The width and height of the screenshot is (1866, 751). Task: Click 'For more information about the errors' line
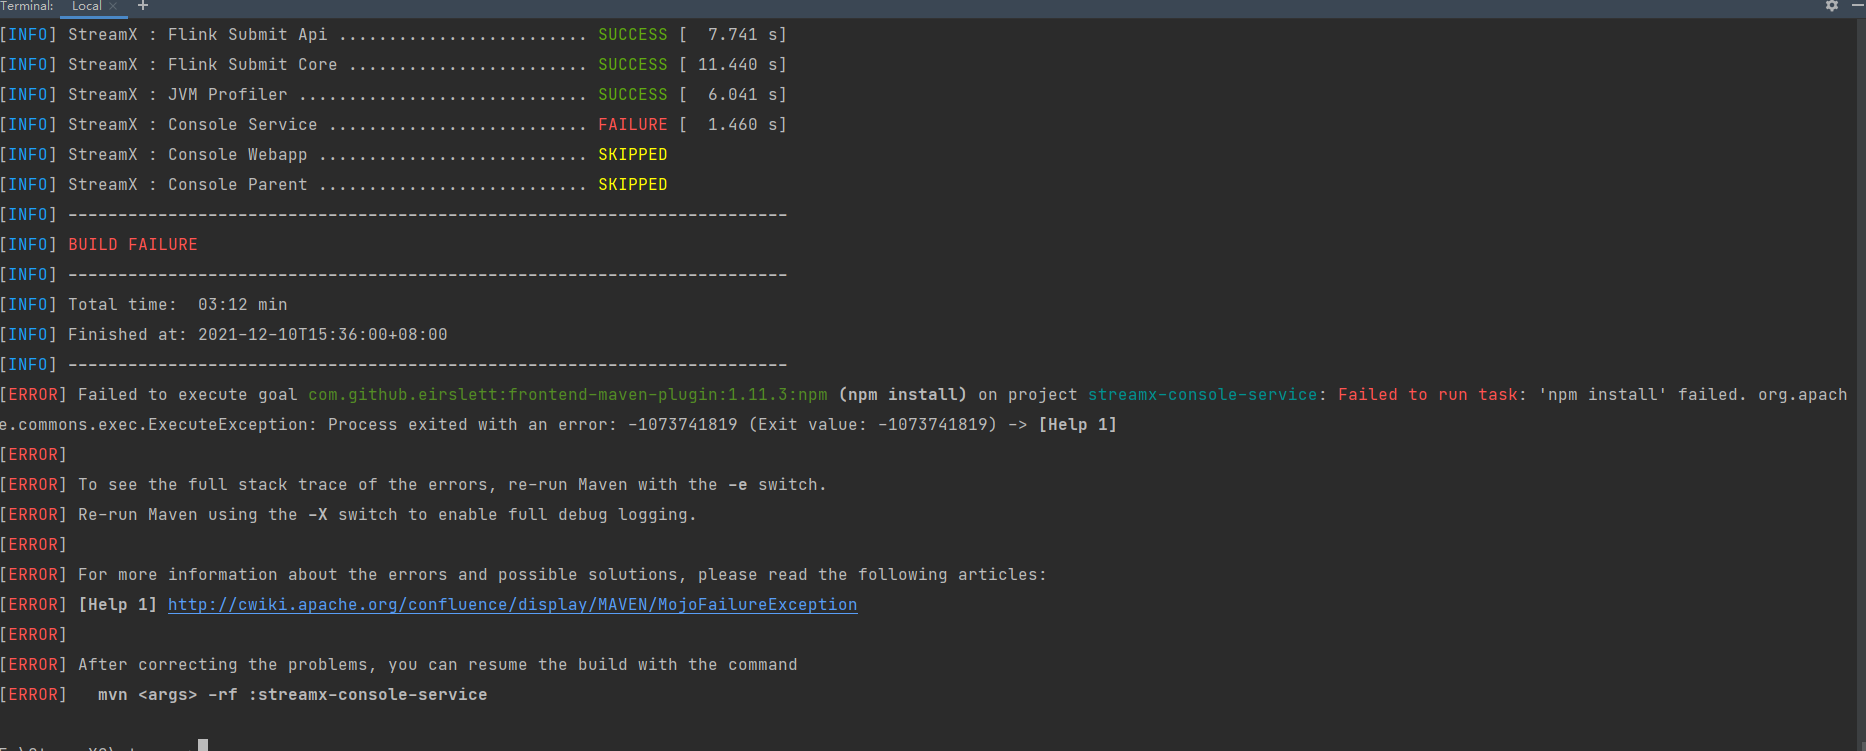(x=562, y=575)
